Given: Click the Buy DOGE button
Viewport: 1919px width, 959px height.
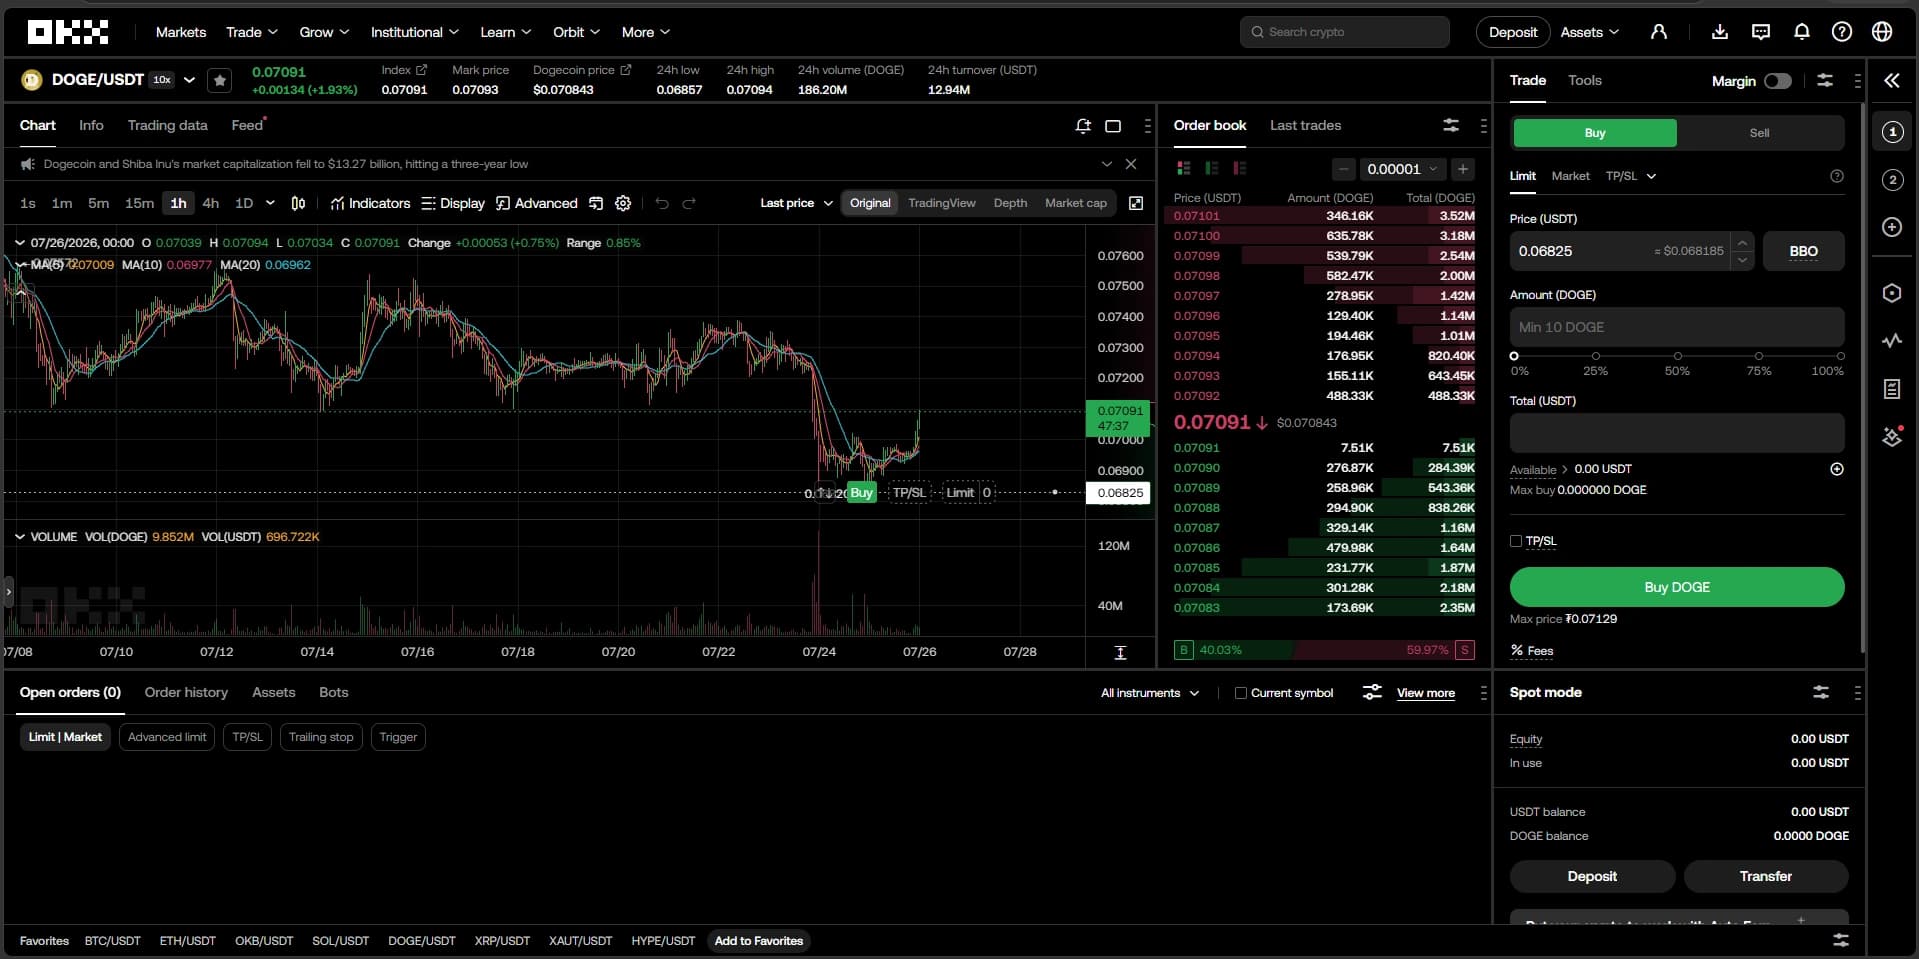Looking at the screenshot, I should (x=1677, y=587).
